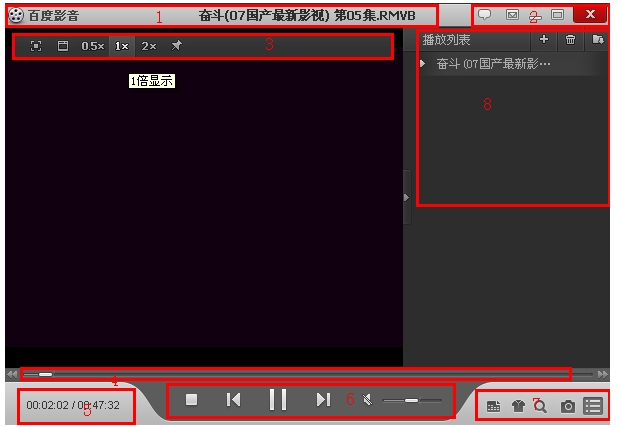Click the volume slider track
Viewport: 621px width, 427px height.
[412, 400]
